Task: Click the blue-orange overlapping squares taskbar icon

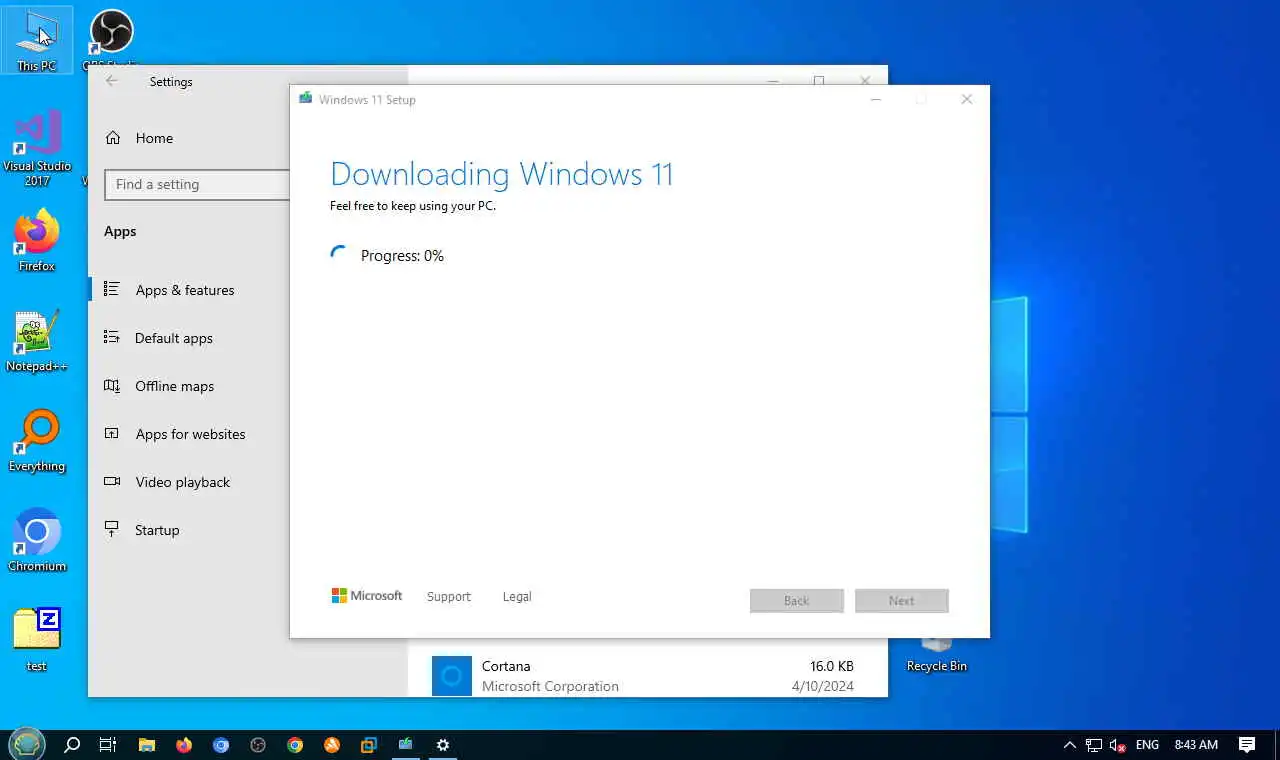Action: point(369,745)
